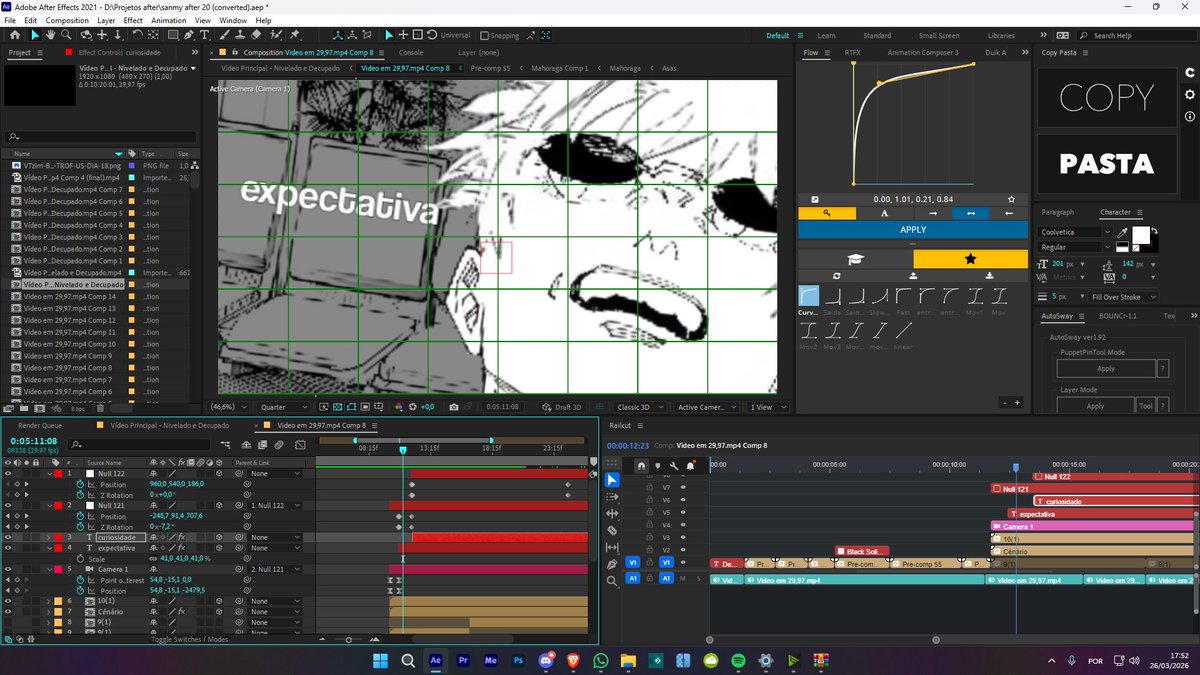Enable Motion Blur for timeline layers
Image resolution: width=1200 pixels, height=675 pixels.
click(278, 445)
